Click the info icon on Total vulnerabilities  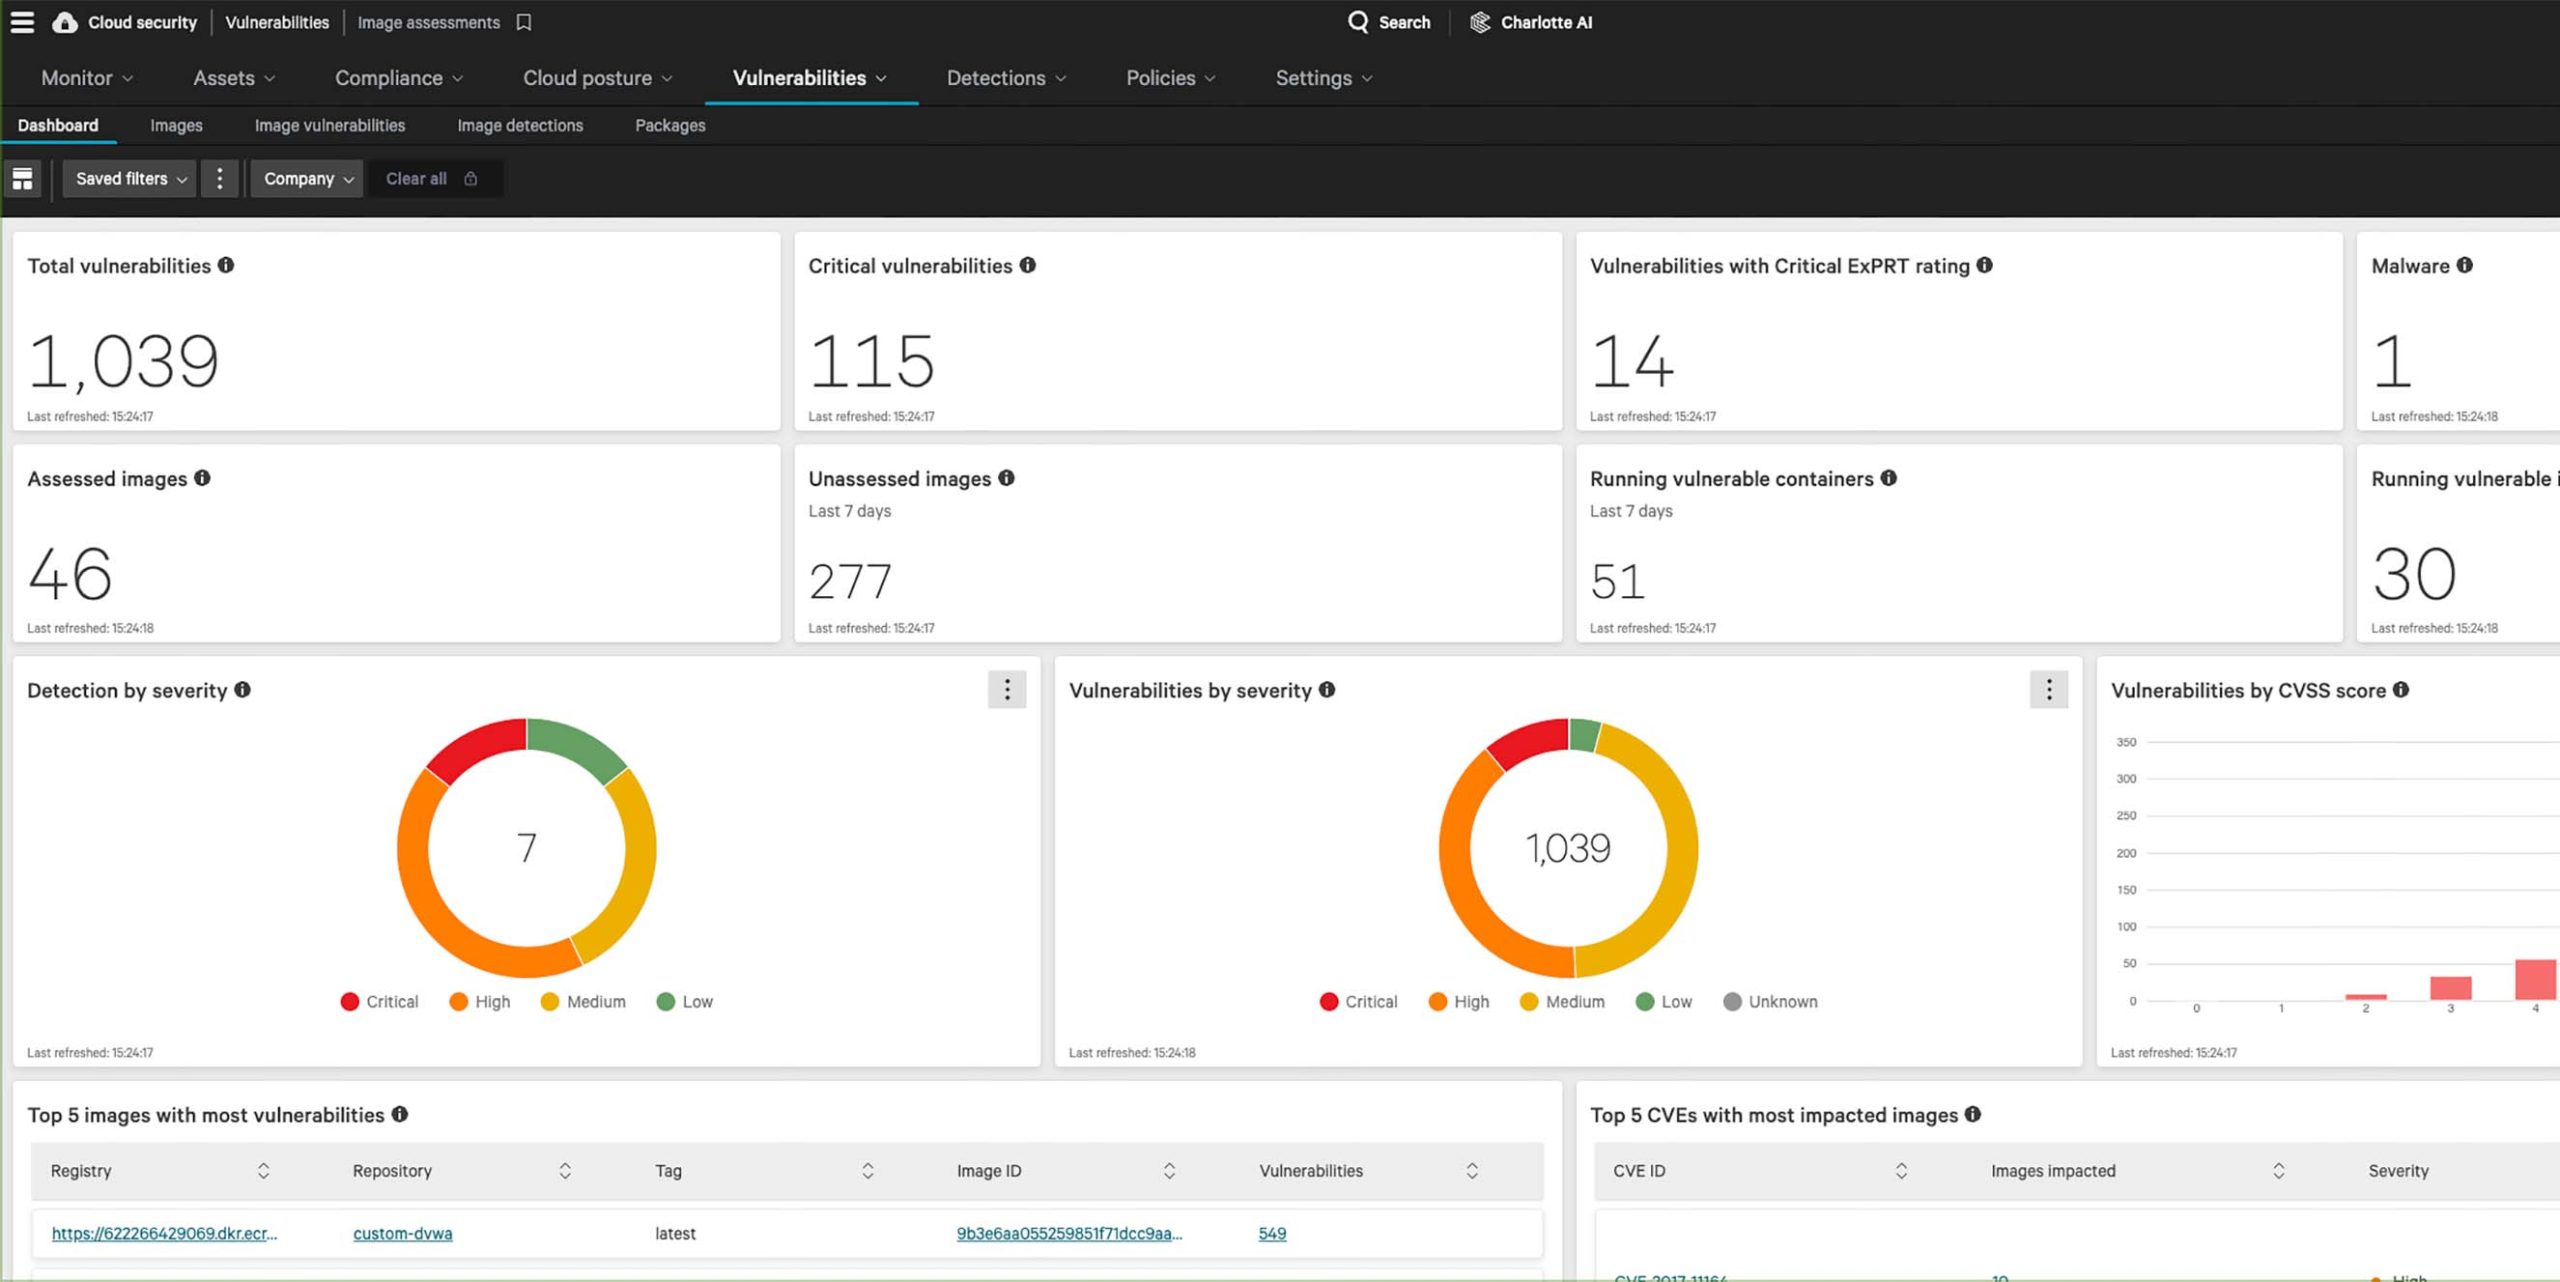pyautogui.click(x=225, y=265)
